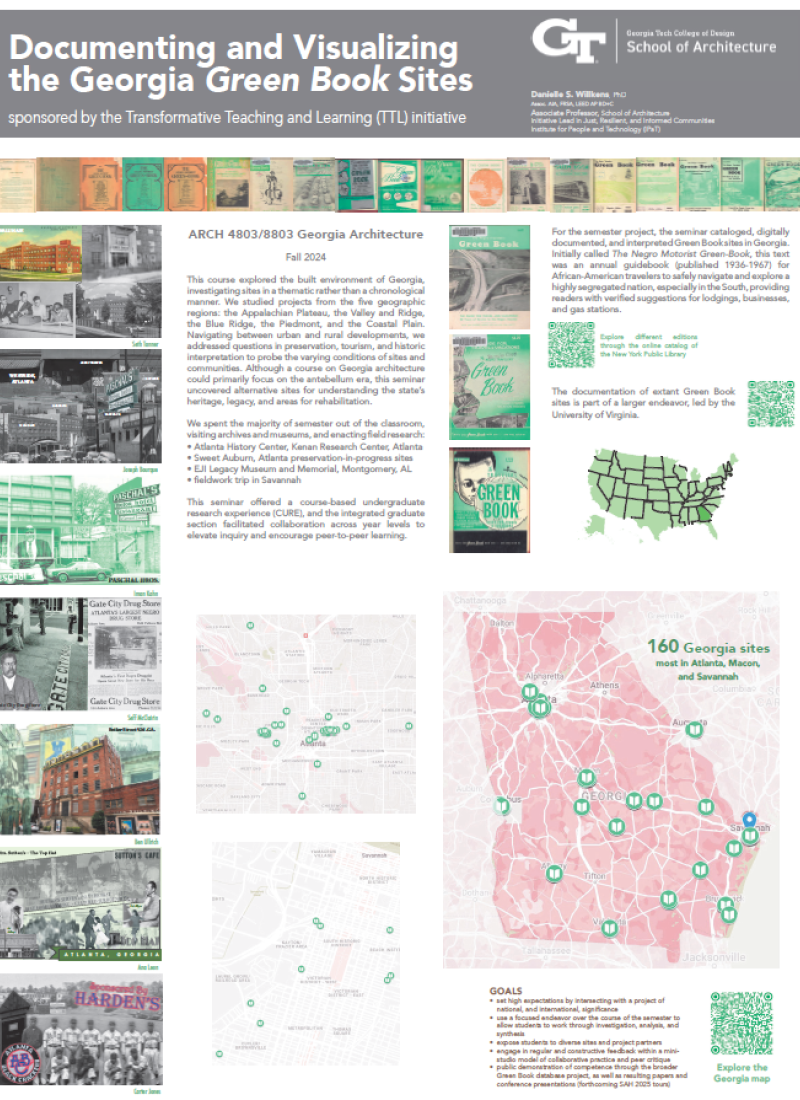This screenshot has width=800, height=1100.
Task: Open the Savannah street map with green markers
Action: [x=306, y=953]
